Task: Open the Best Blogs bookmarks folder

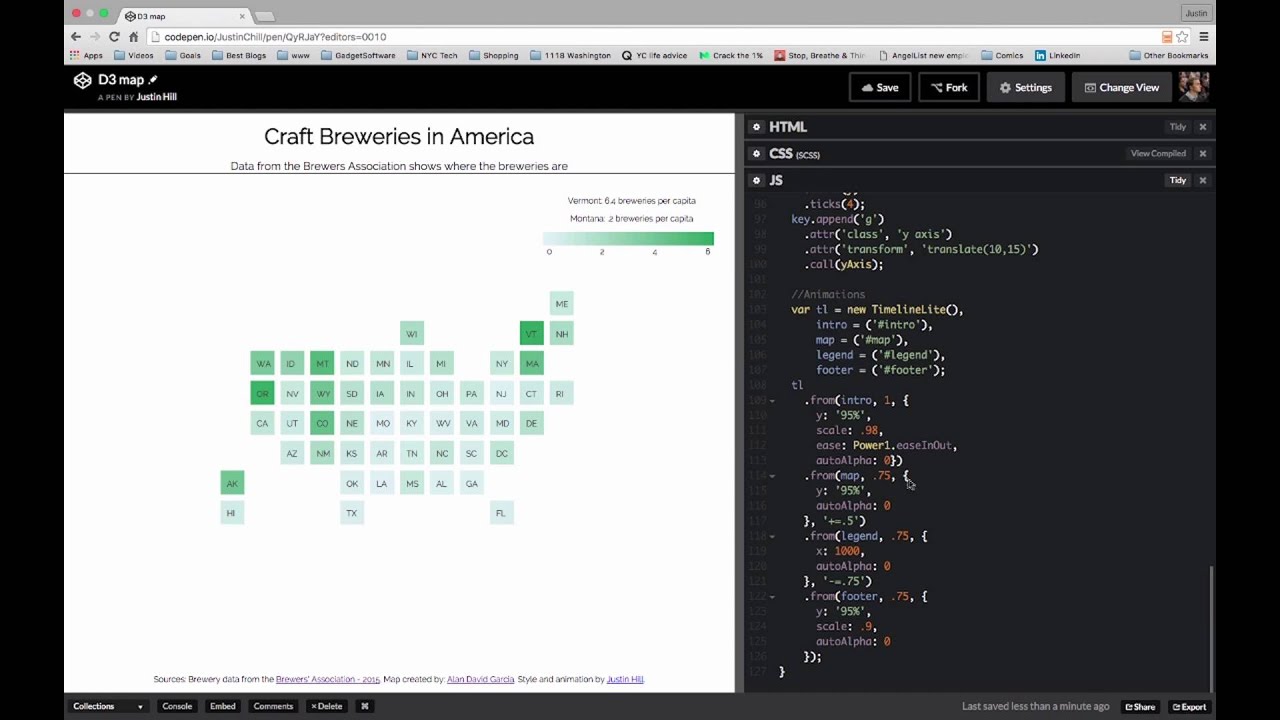Action: (239, 56)
